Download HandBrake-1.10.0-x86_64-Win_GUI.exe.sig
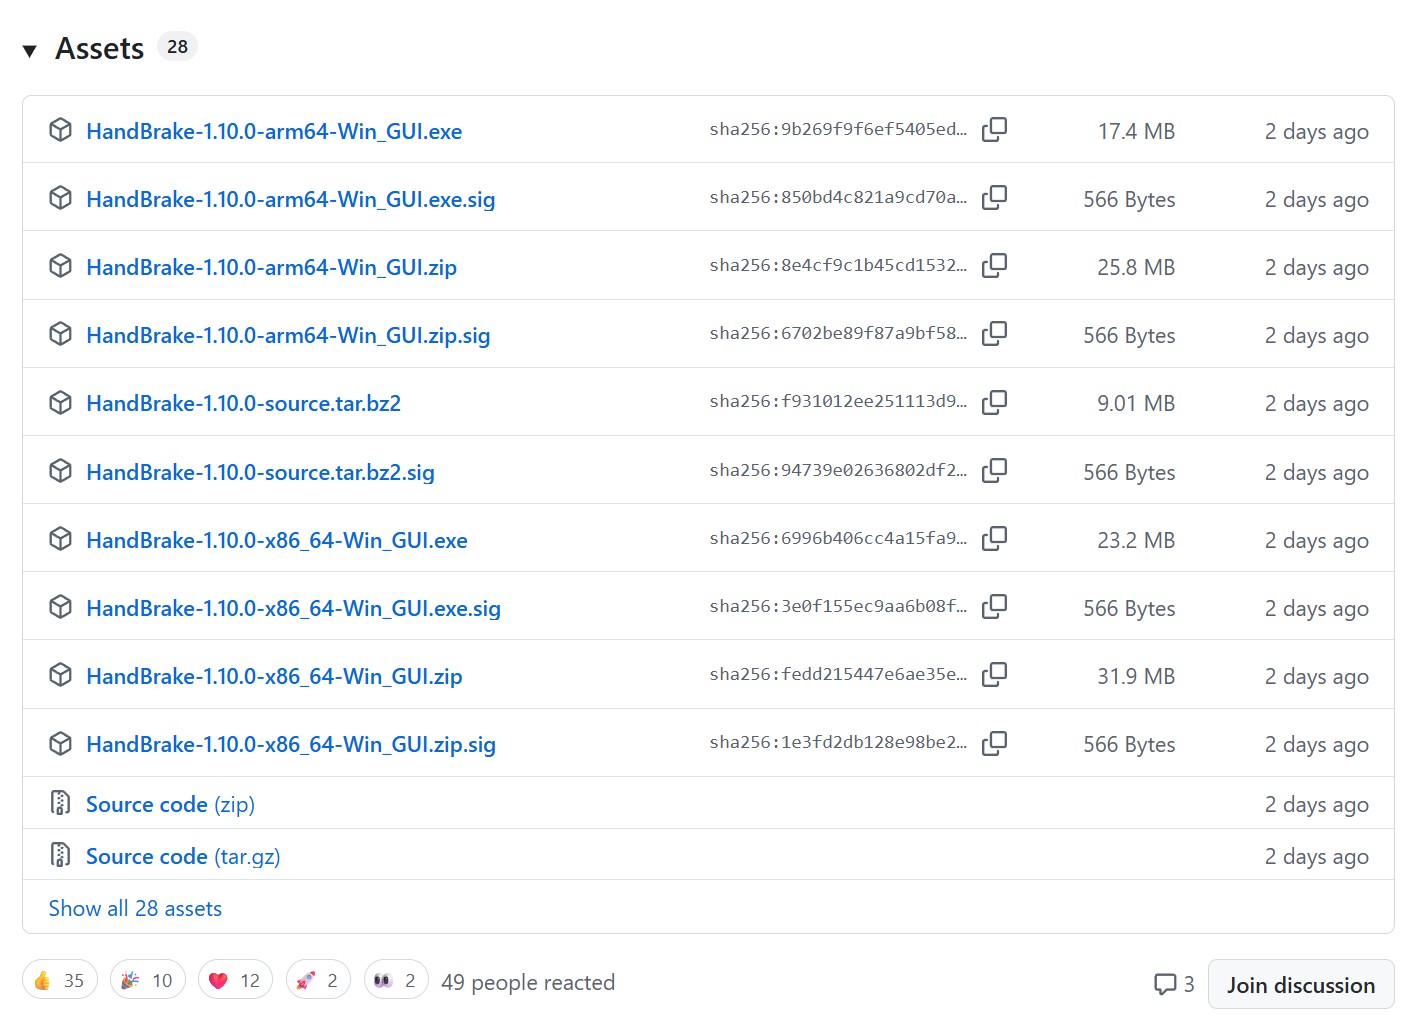The image size is (1410, 1030). 293,608
